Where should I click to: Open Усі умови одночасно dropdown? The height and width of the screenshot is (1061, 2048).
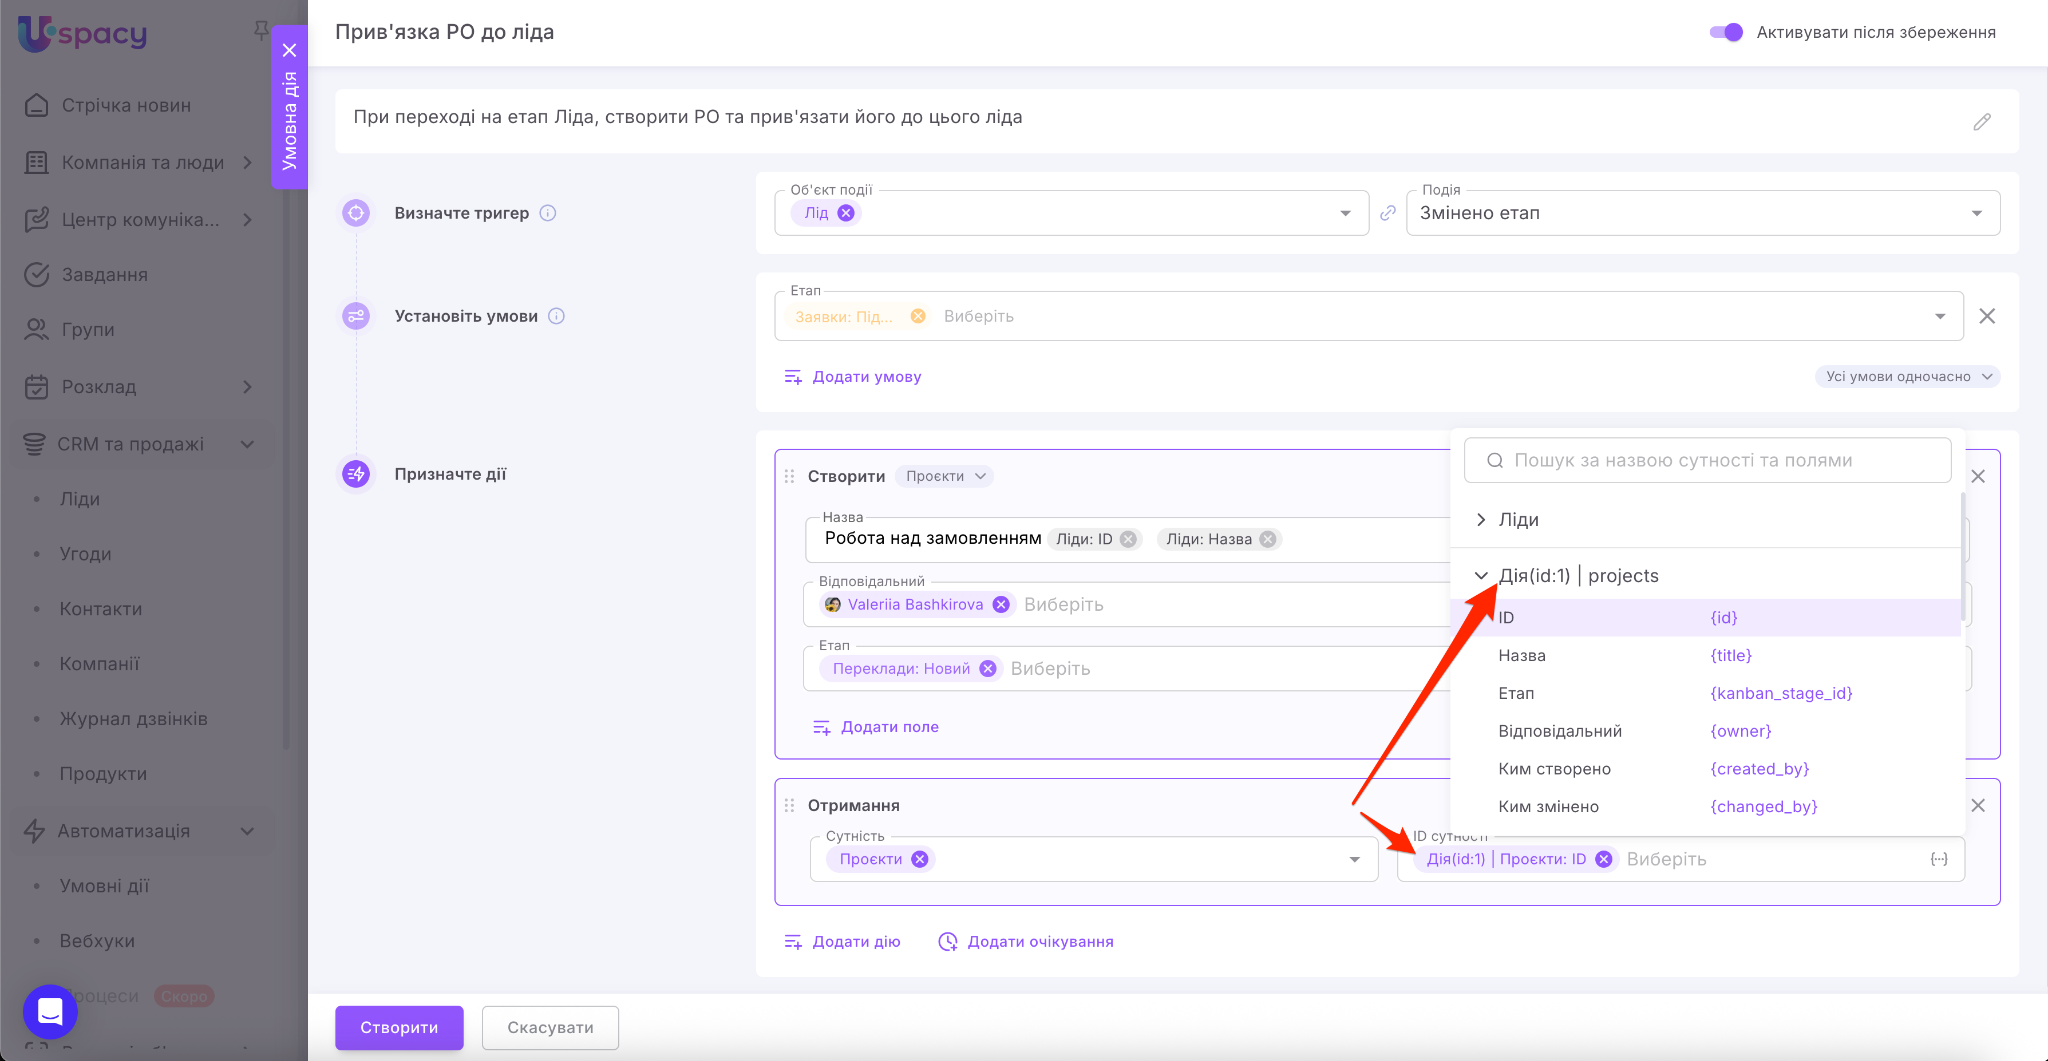[x=1907, y=377]
